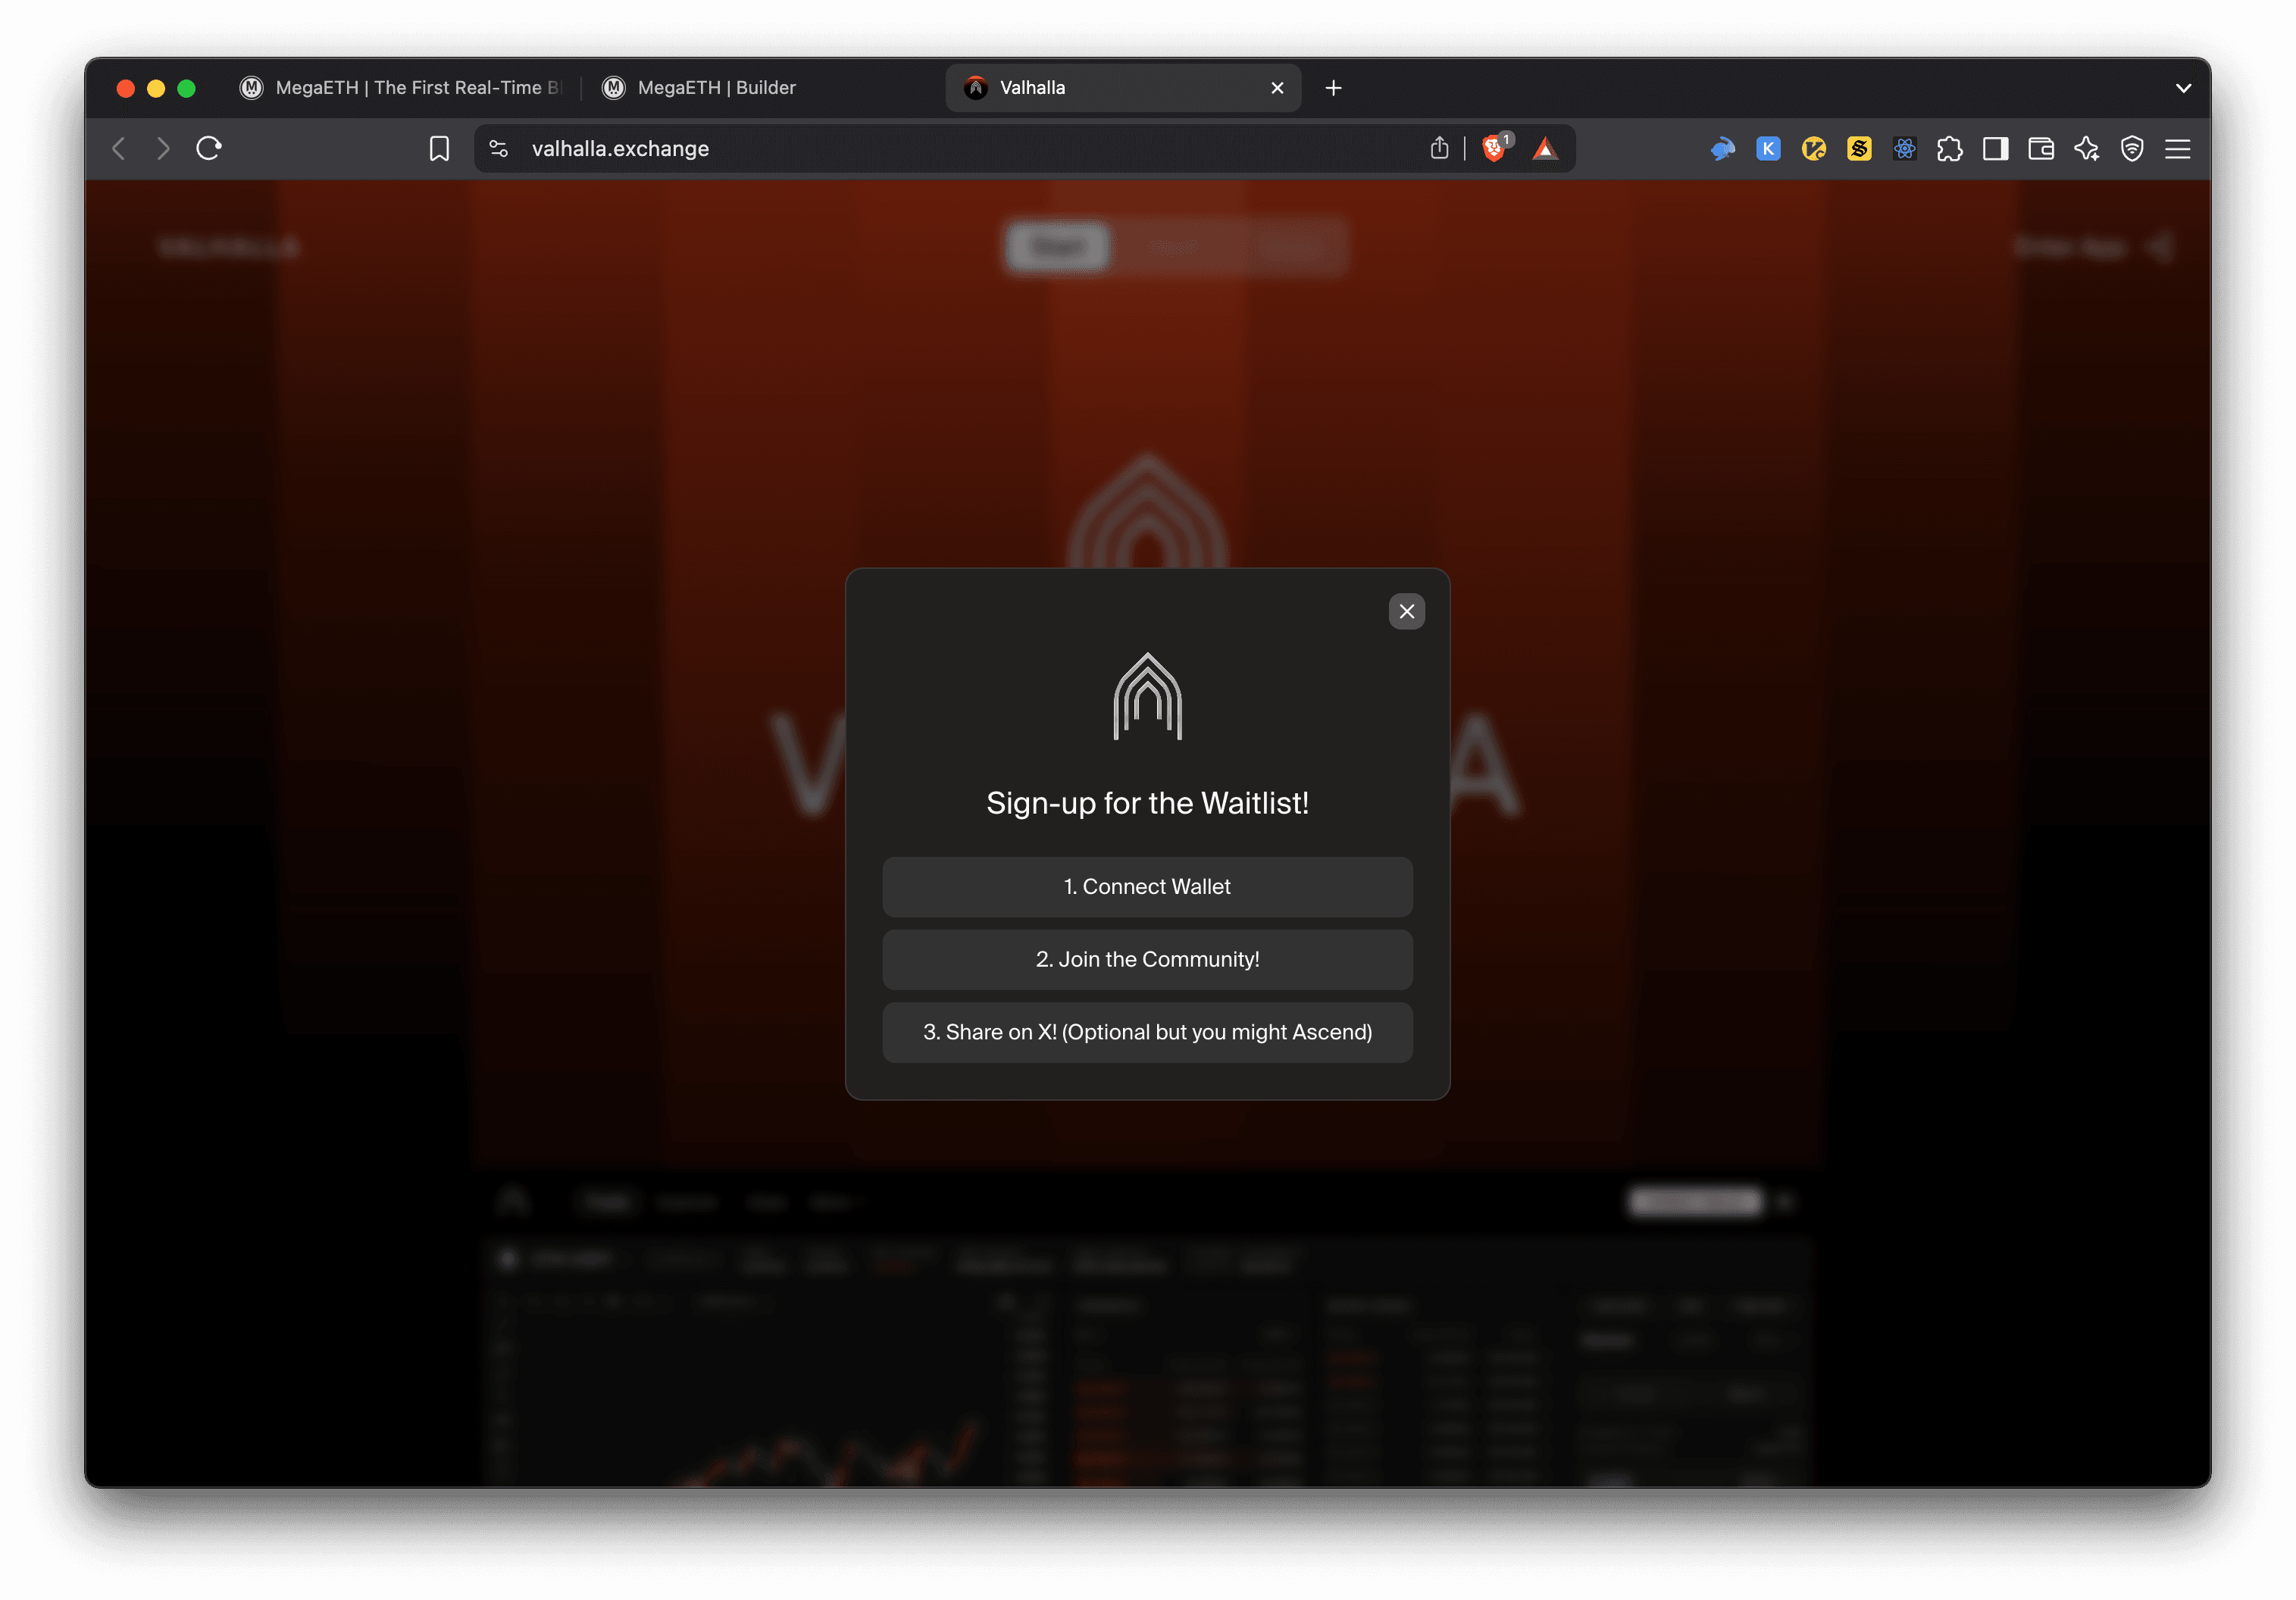This screenshot has width=2296, height=1600.
Task: Open Brave VPN shield icon
Action: click(2132, 149)
